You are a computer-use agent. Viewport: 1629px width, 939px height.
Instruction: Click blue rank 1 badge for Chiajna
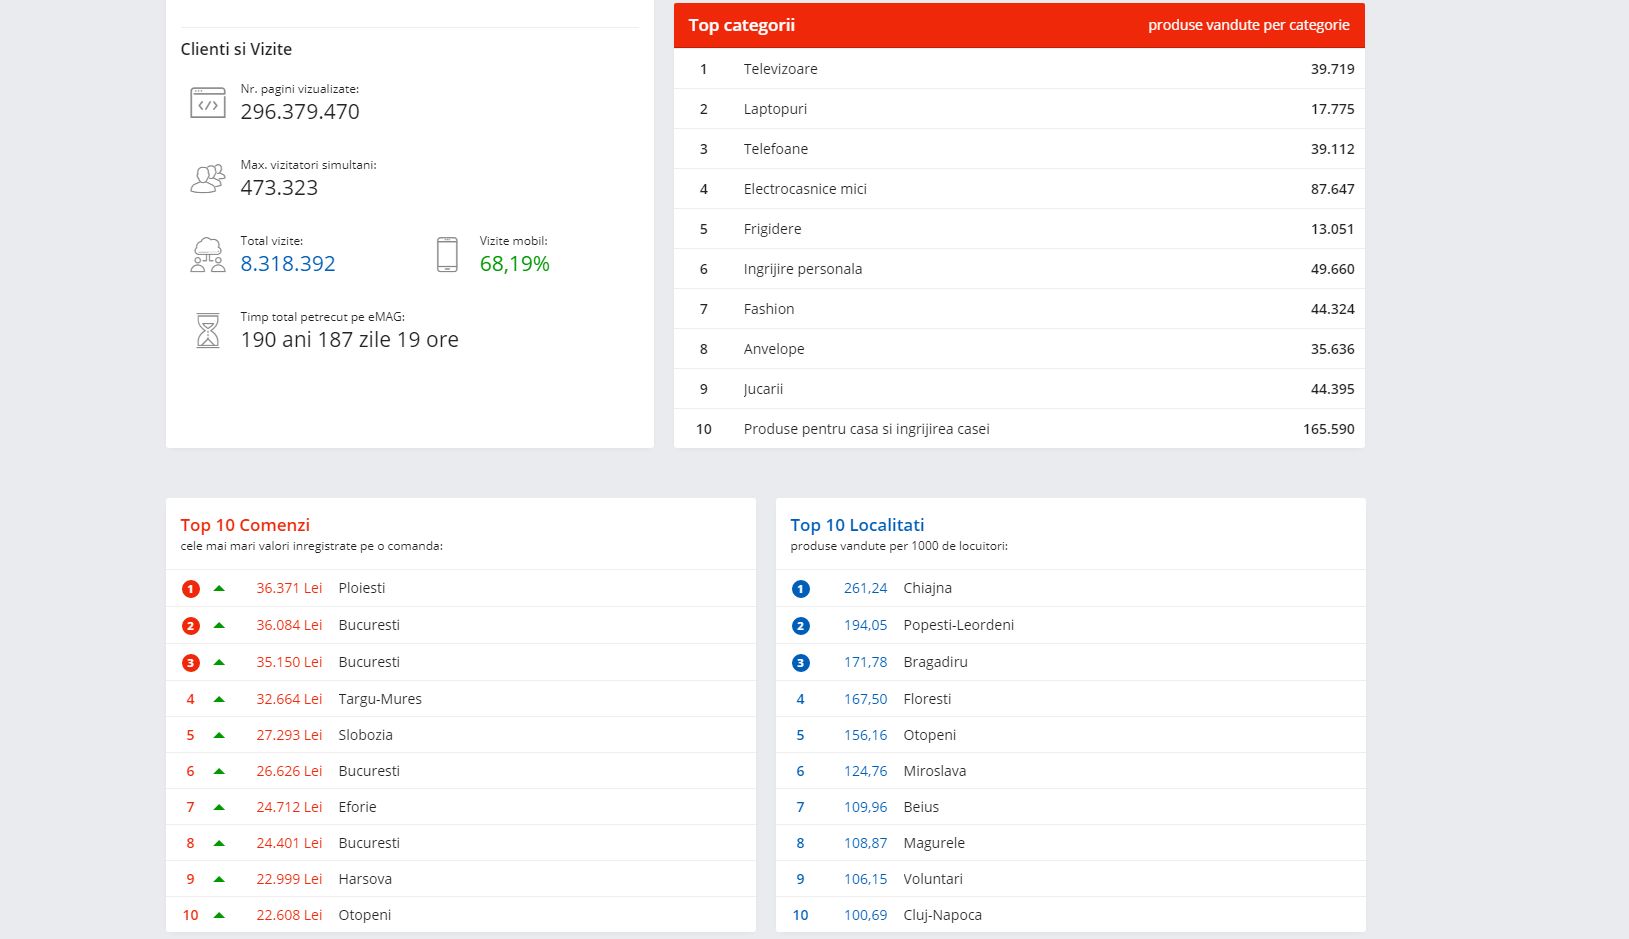pos(800,589)
